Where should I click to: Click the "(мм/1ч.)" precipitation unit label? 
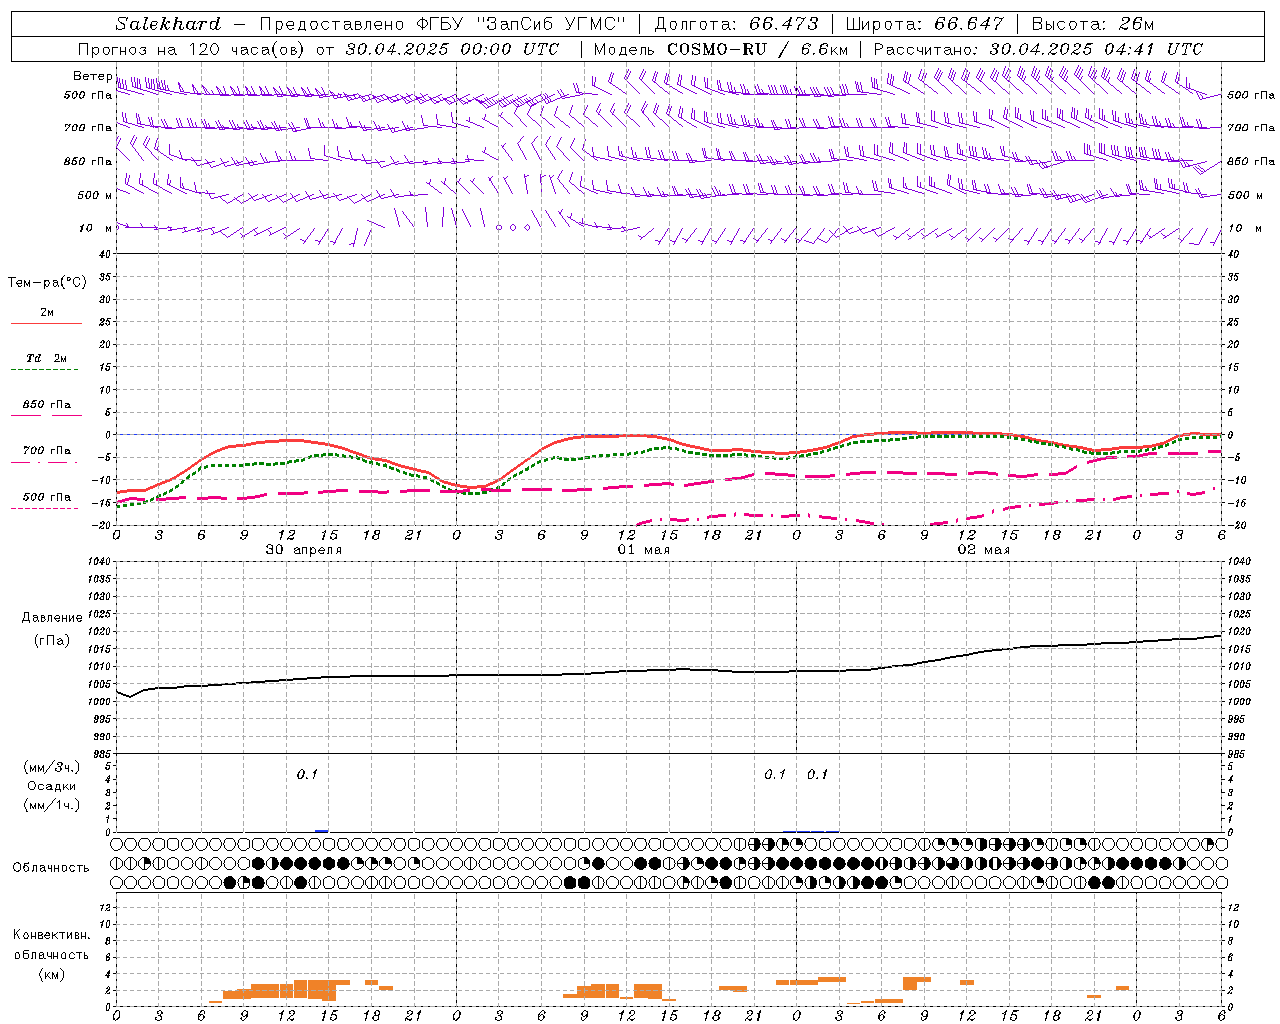tap(51, 805)
